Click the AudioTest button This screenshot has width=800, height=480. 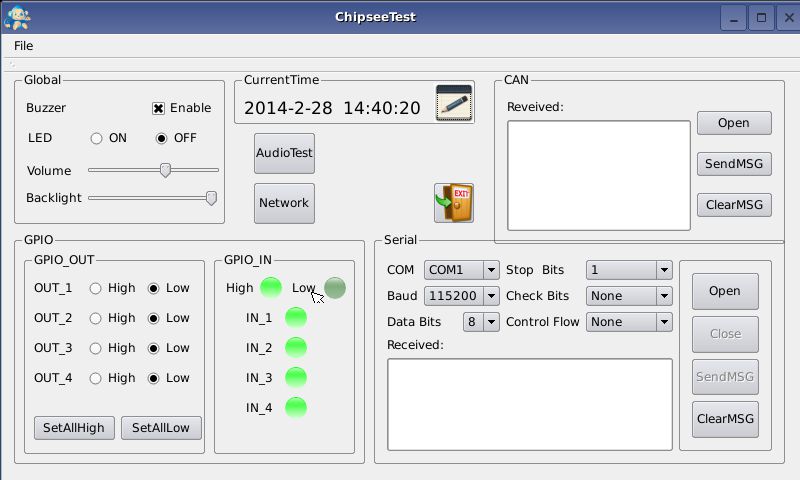point(284,153)
